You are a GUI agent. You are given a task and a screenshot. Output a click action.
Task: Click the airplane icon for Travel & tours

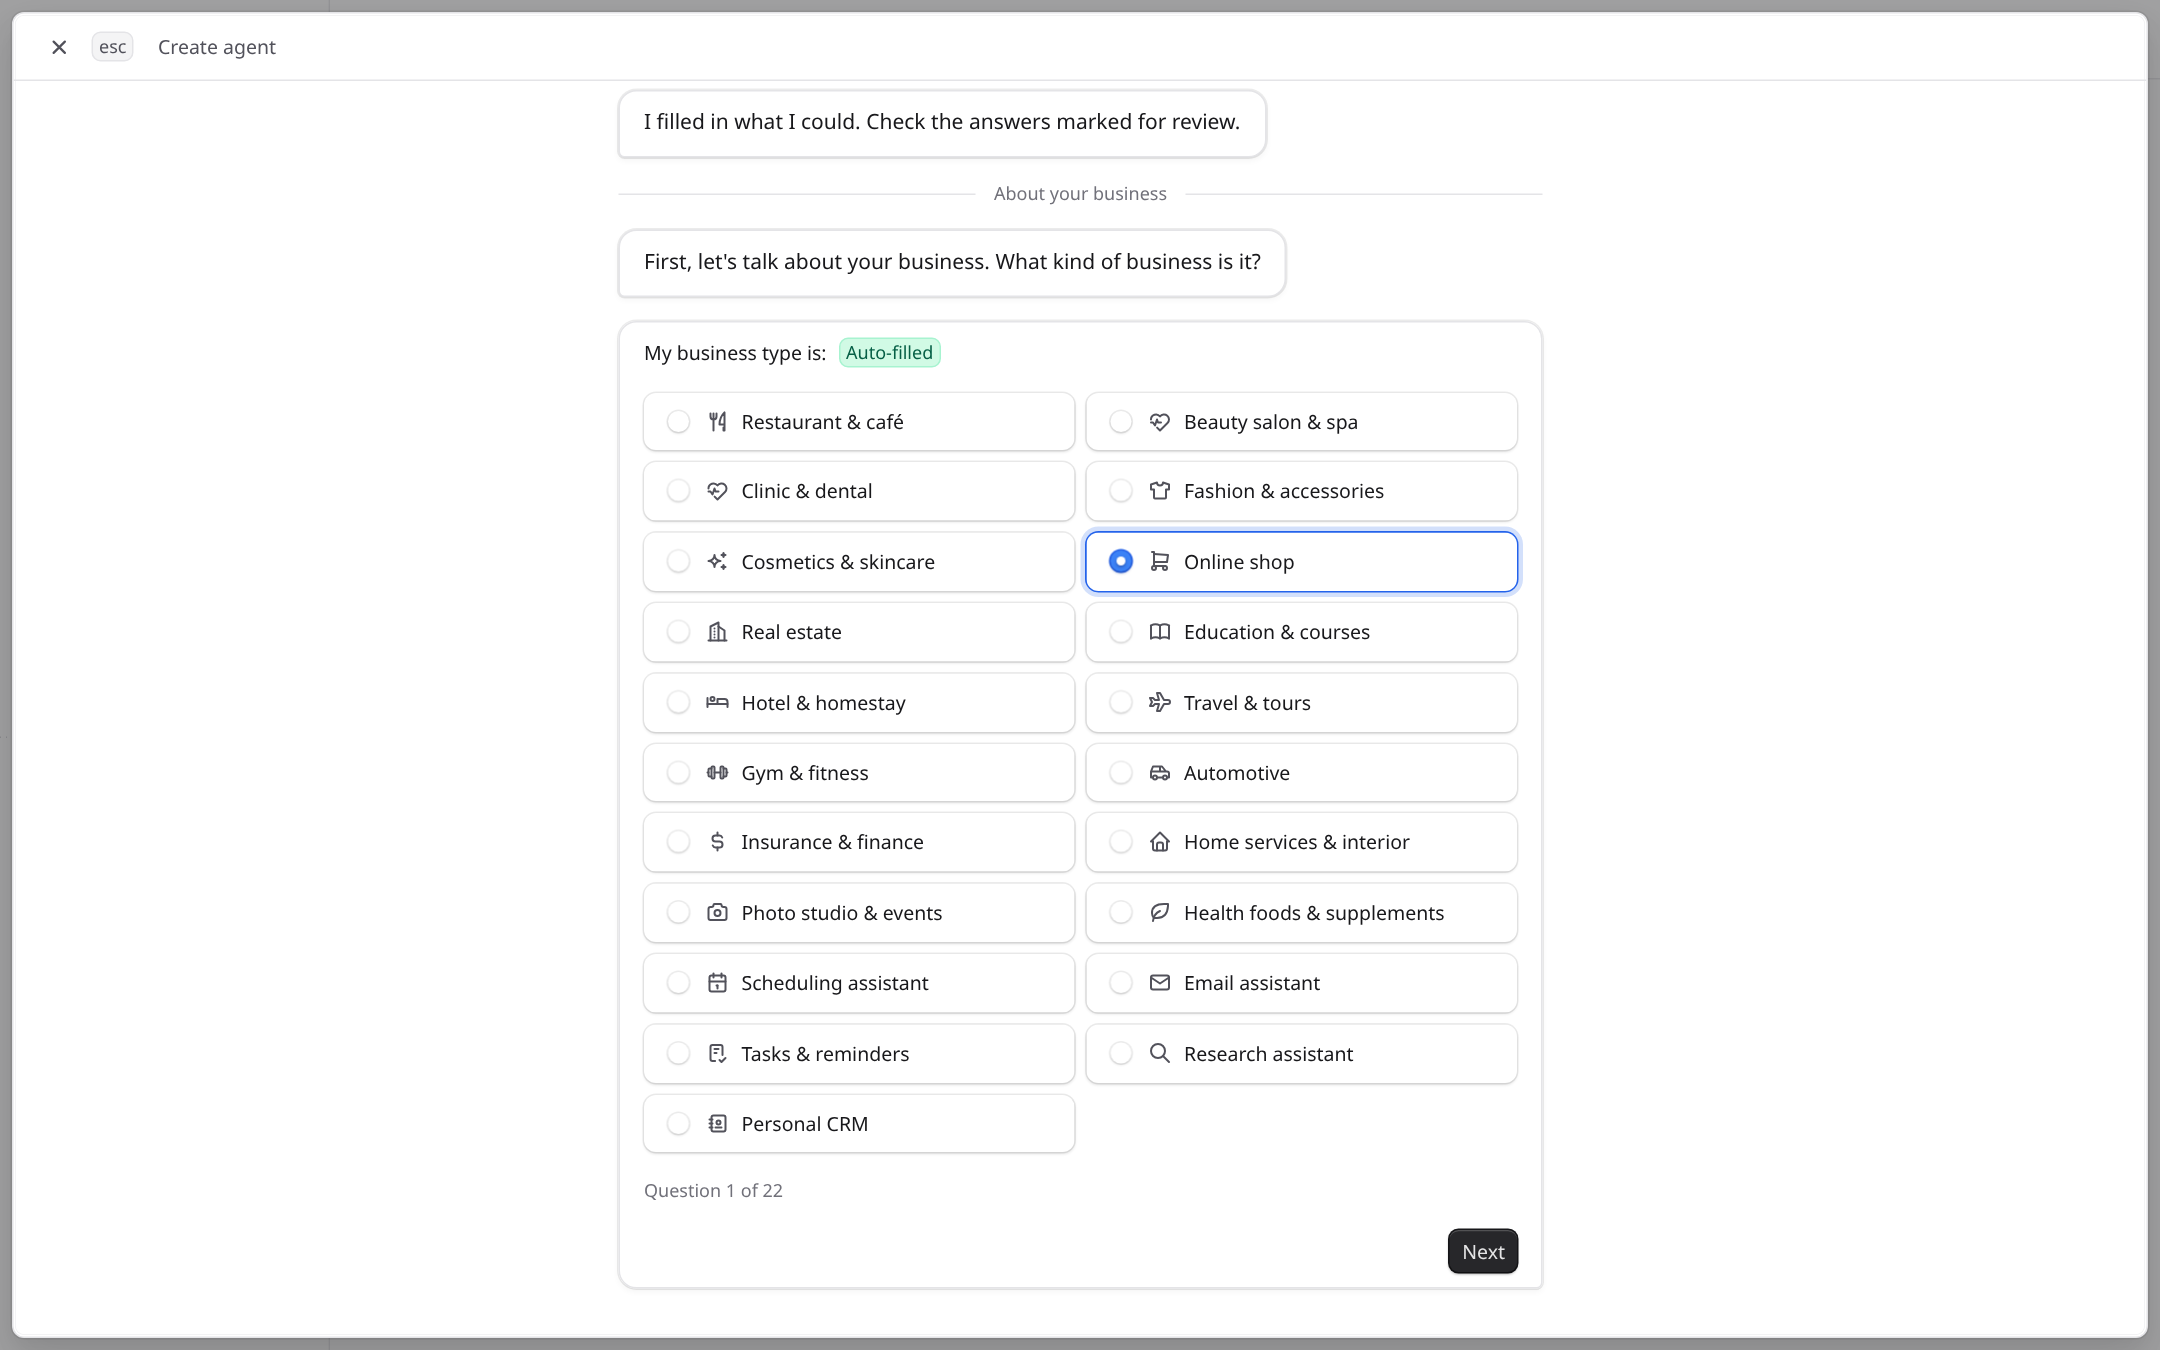tap(1160, 703)
